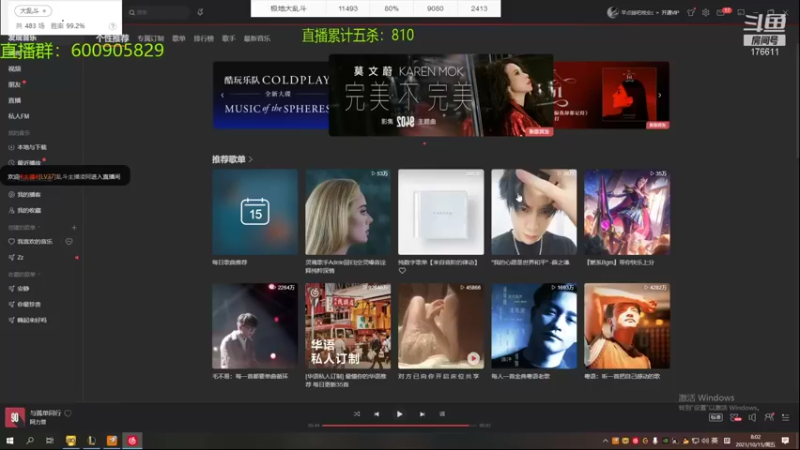Open the blue portrait Cantonese oldies playlist
Image resolution: width=800 pixels, height=450 pixels.
pyautogui.click(x=534, y=326)
